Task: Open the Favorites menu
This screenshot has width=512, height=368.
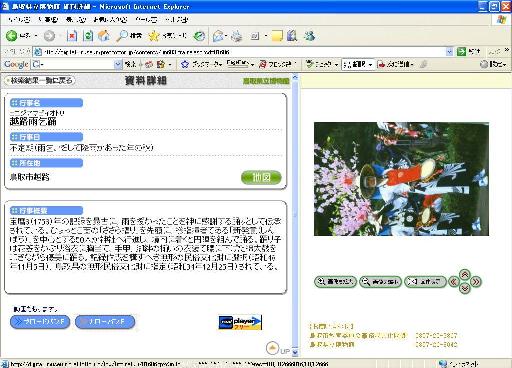Action: coord(110,20)
